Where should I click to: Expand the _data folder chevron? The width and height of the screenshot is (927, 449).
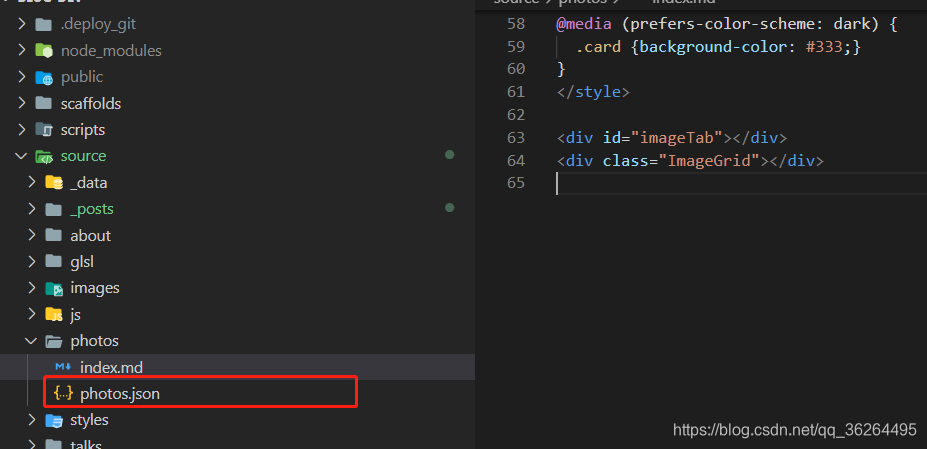tap(32, 182)
